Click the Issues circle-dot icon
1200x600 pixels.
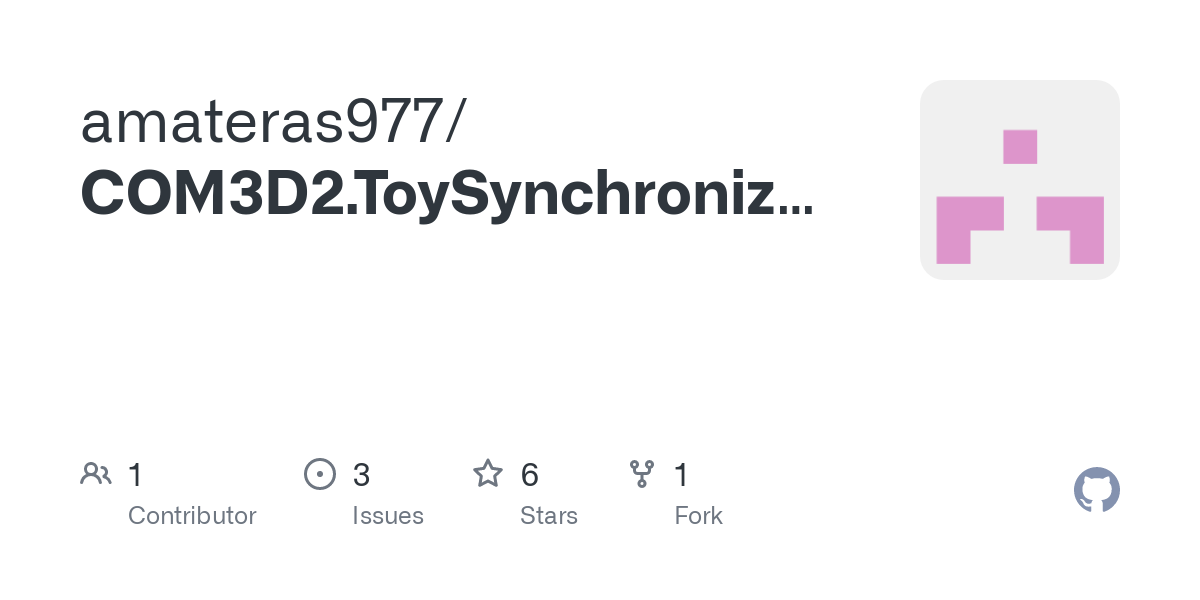click(319, 474)
